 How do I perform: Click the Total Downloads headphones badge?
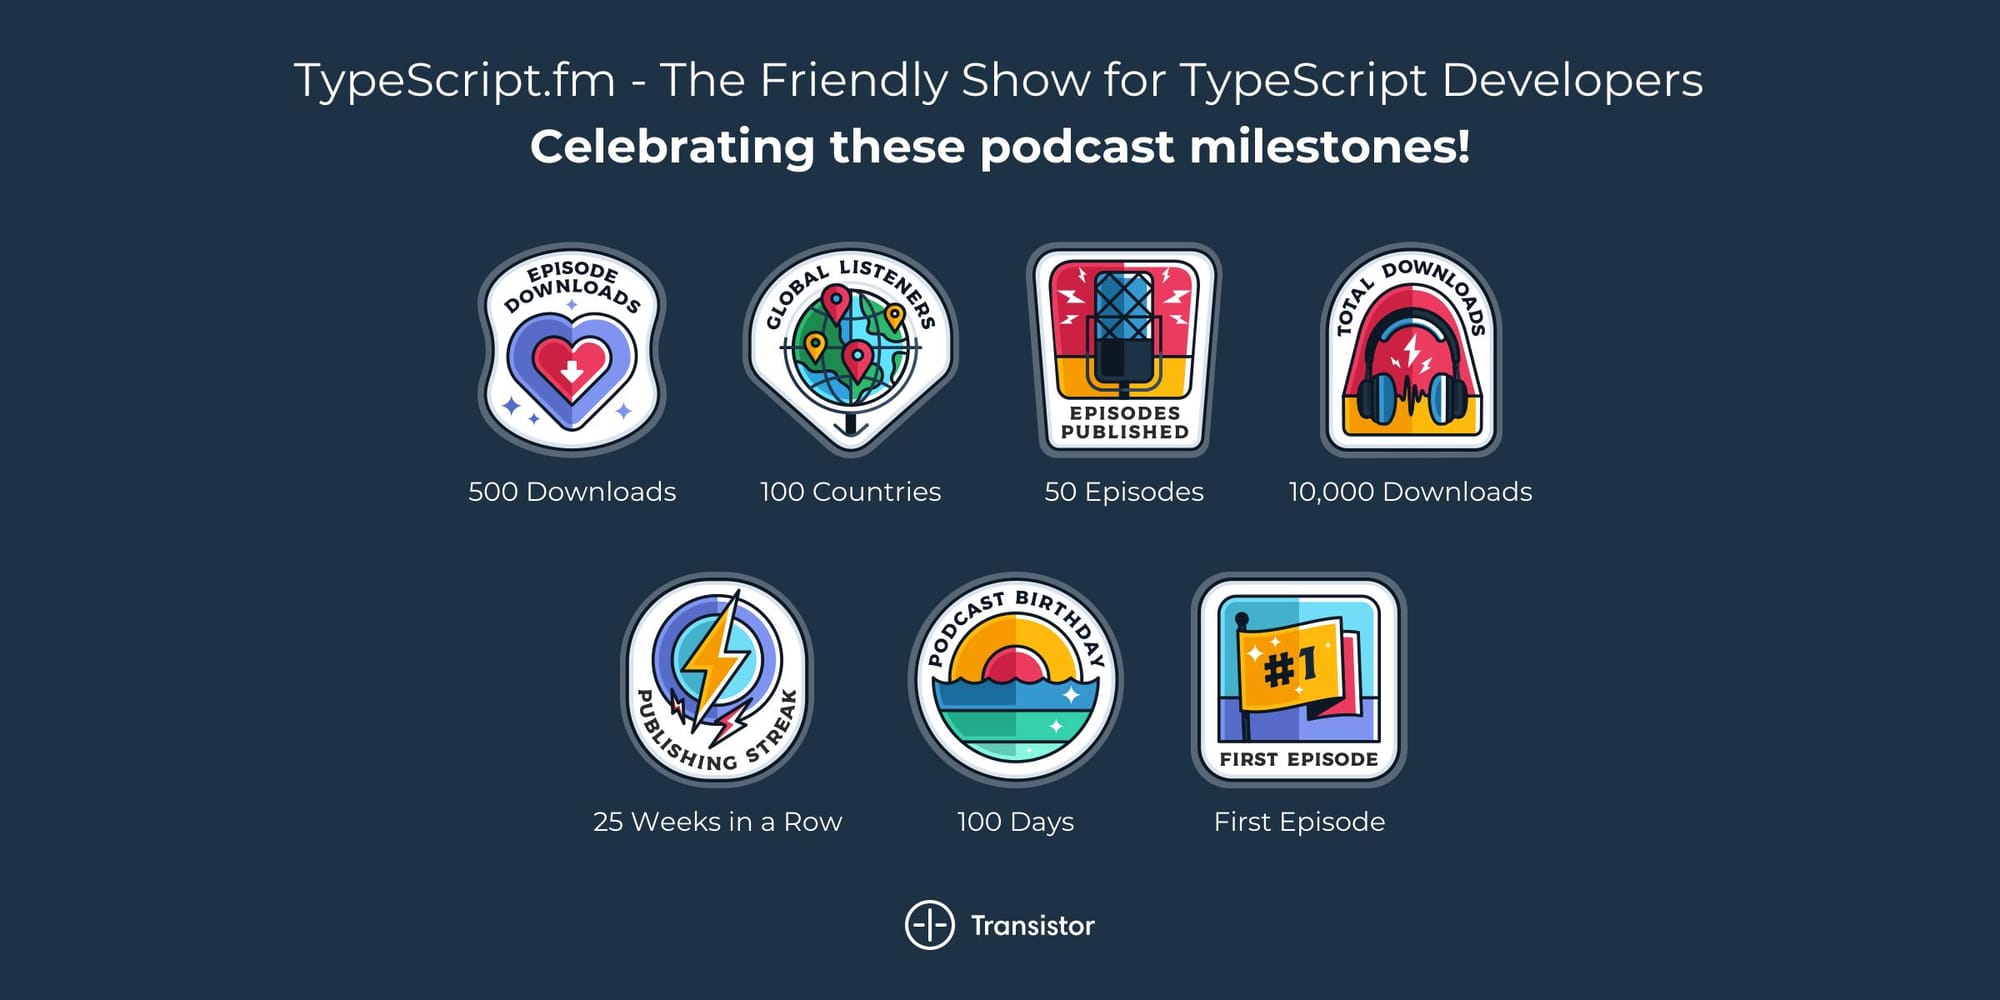[x=1411, y=350]
